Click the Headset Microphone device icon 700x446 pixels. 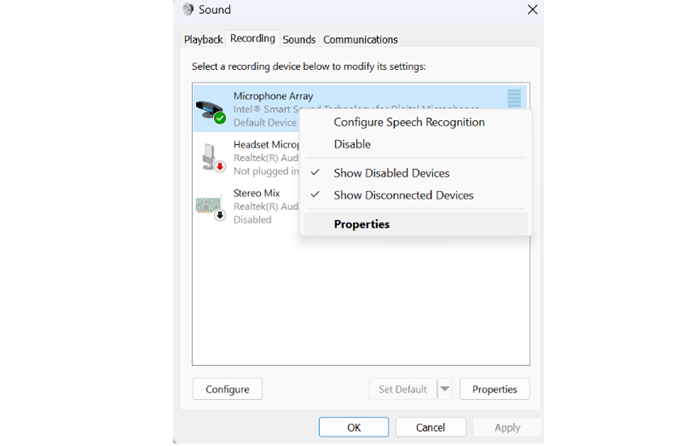coord(212,158)
